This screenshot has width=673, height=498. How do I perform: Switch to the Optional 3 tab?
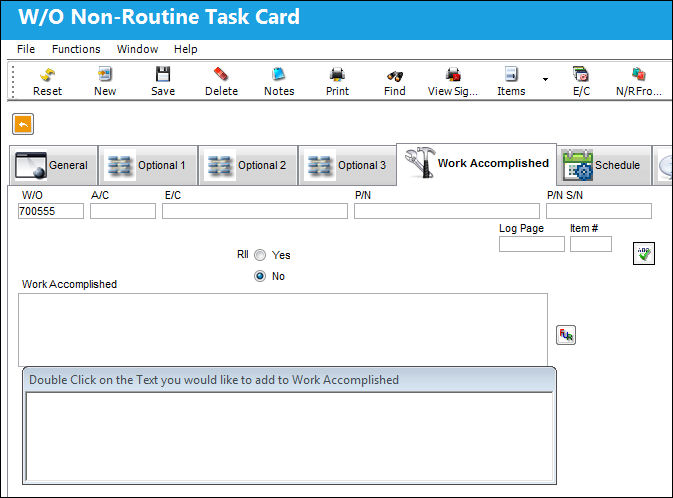coord(348,165)
